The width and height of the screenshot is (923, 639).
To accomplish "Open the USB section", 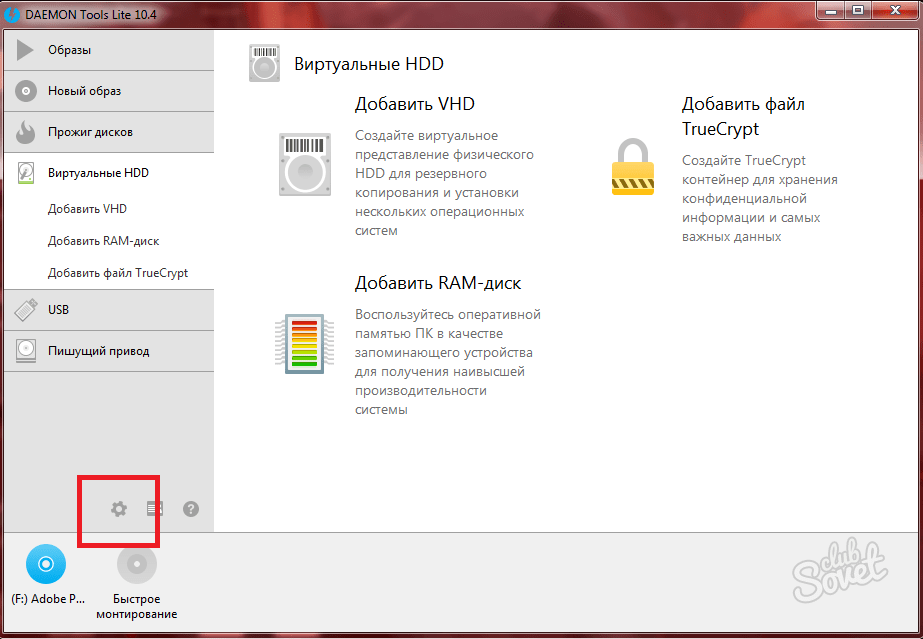I will pyautogui.click(x=109, y=309).
